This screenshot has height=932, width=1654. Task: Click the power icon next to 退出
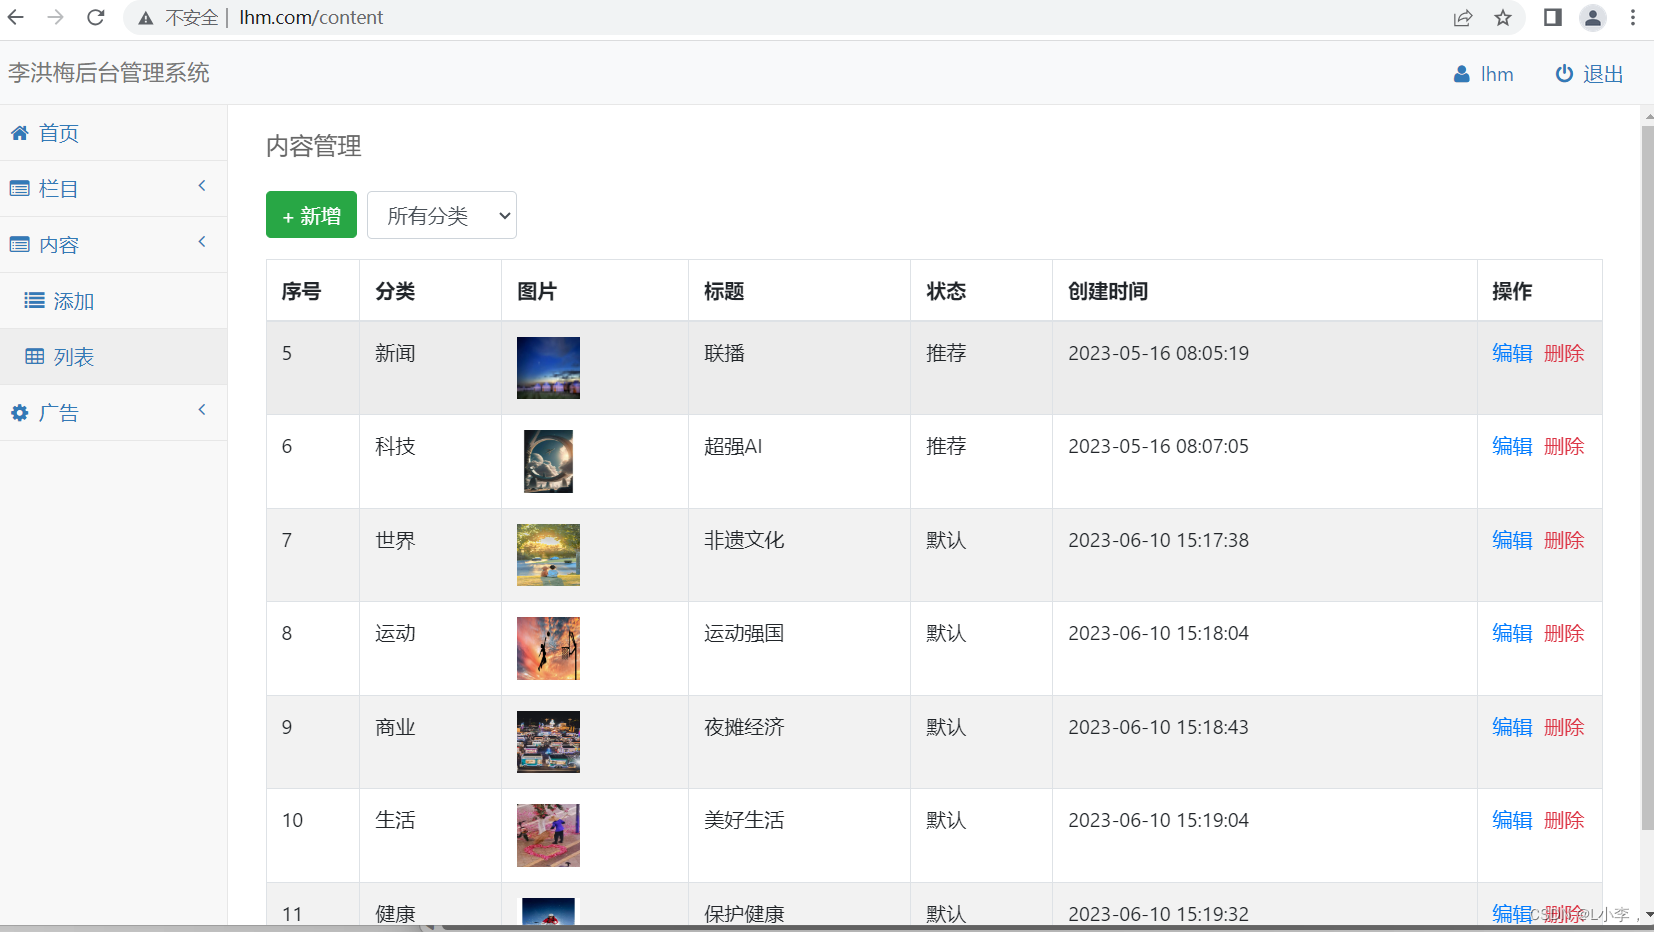coord(1563,73)
